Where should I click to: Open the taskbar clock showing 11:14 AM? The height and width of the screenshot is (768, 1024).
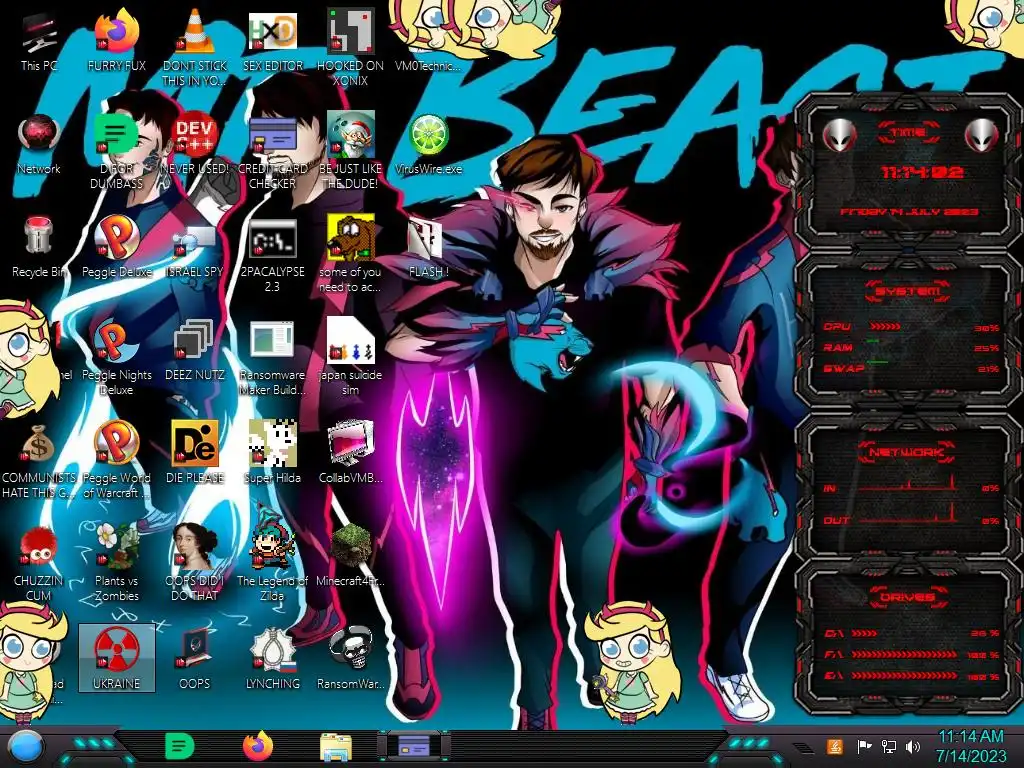click(971, 746)
